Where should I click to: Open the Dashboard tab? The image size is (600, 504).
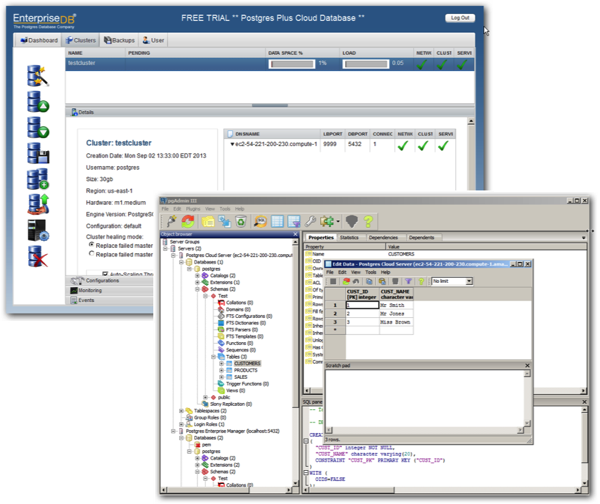click(39, 40)
